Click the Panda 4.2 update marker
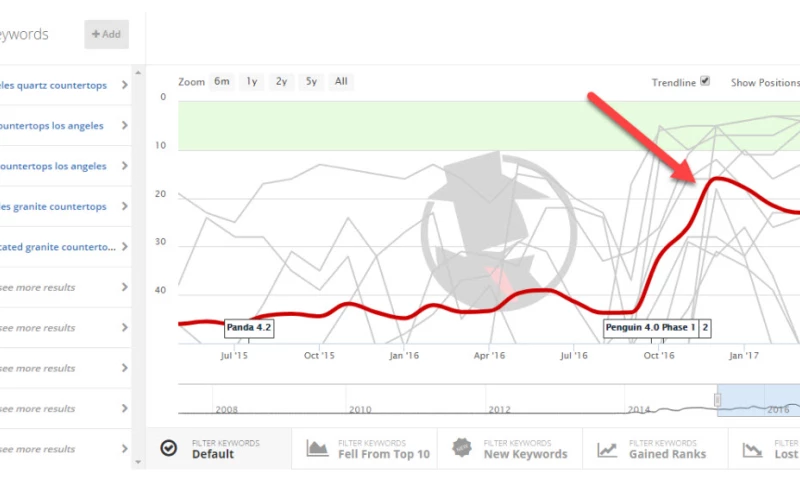 [249, 327]
